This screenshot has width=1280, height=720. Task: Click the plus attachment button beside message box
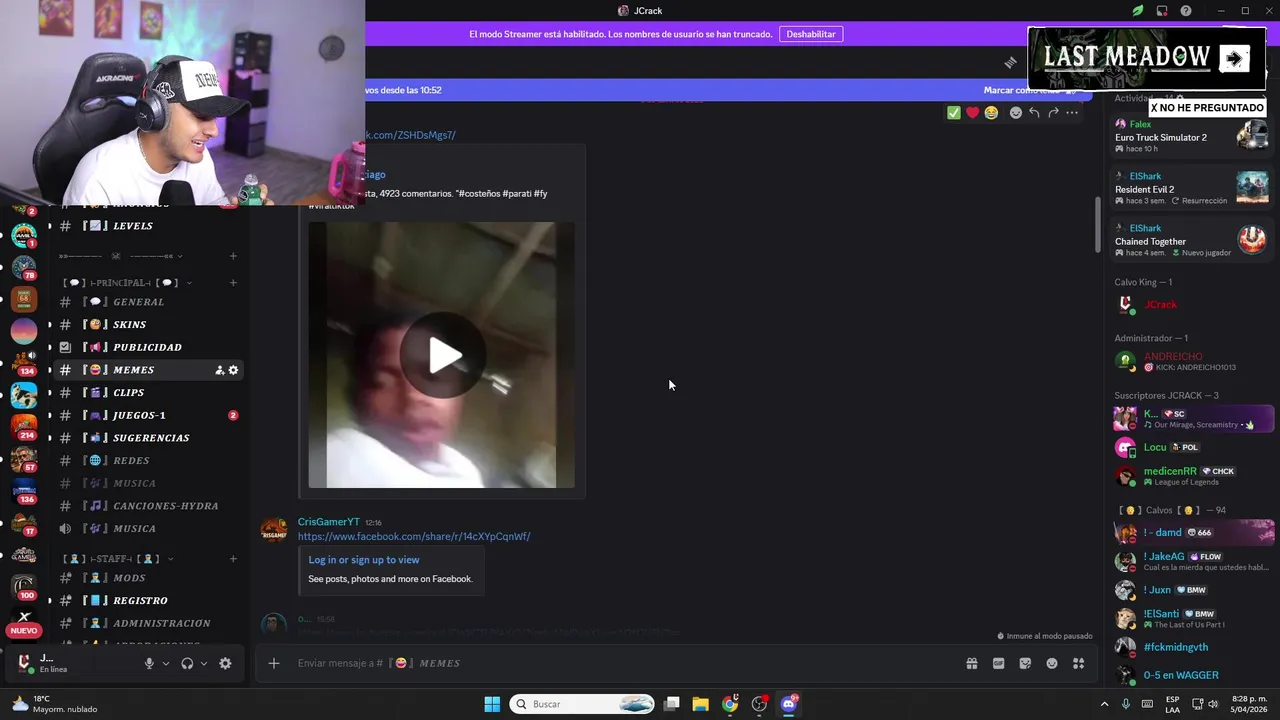click(273, 663)
